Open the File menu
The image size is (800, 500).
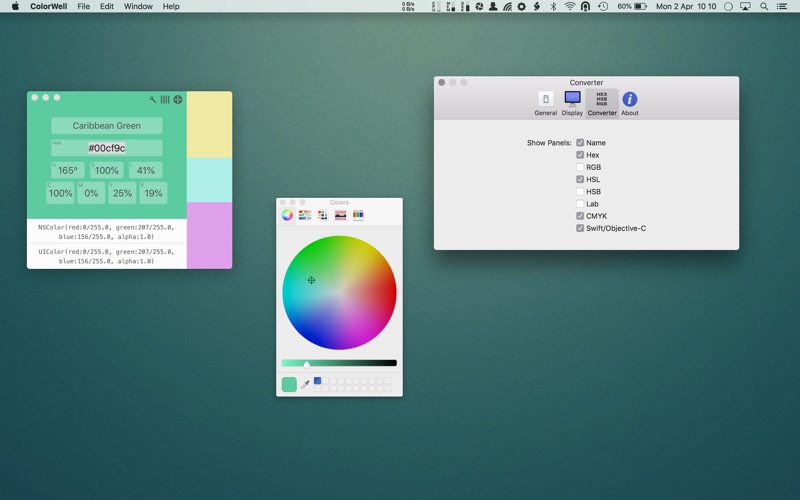pos(84,6)
